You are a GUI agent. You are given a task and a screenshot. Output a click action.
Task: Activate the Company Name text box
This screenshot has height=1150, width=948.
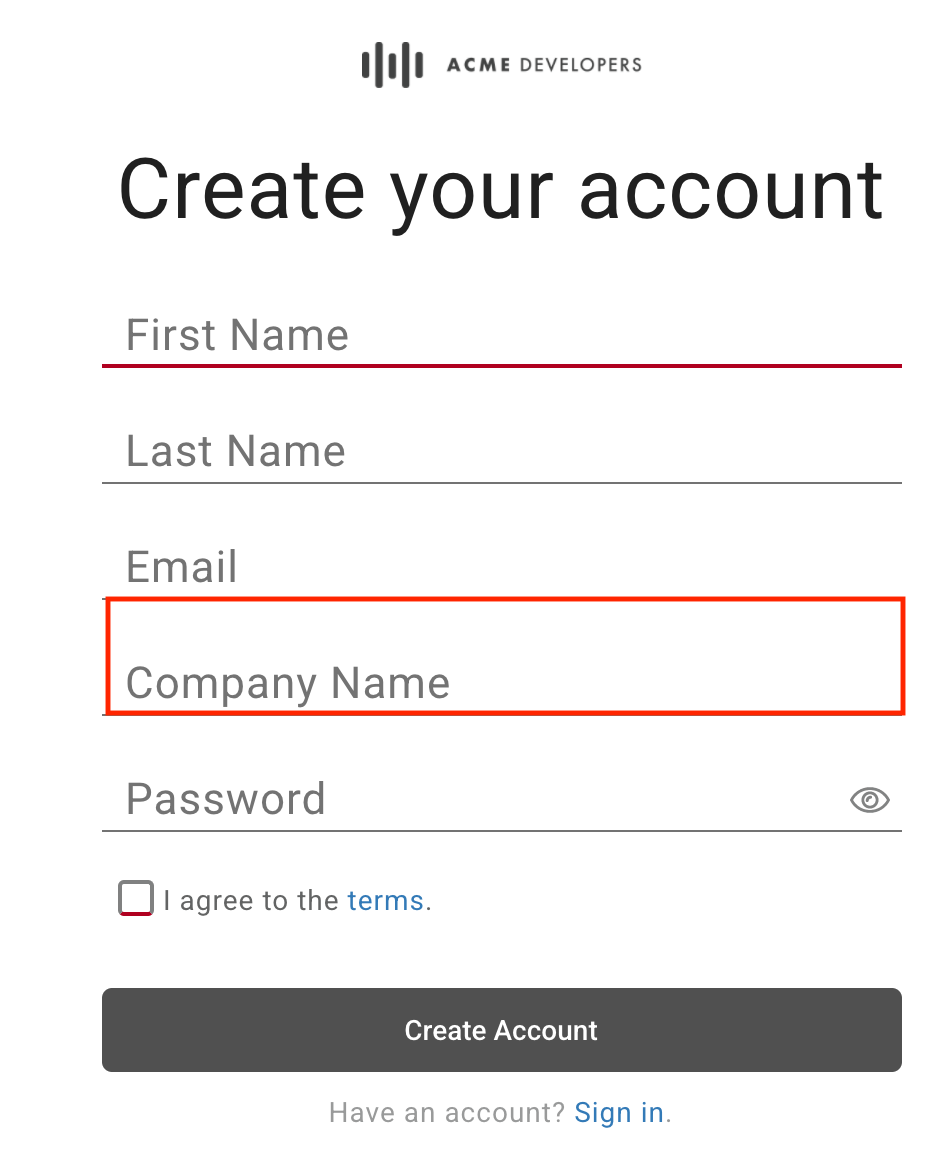[x=500, y=683]
